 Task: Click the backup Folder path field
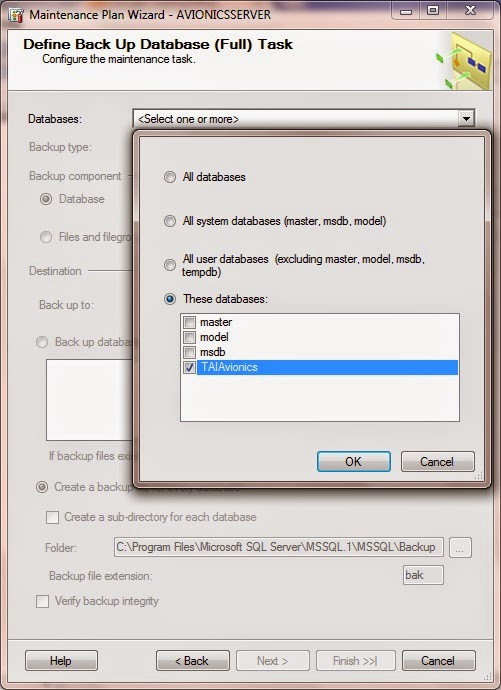[278, 547]
